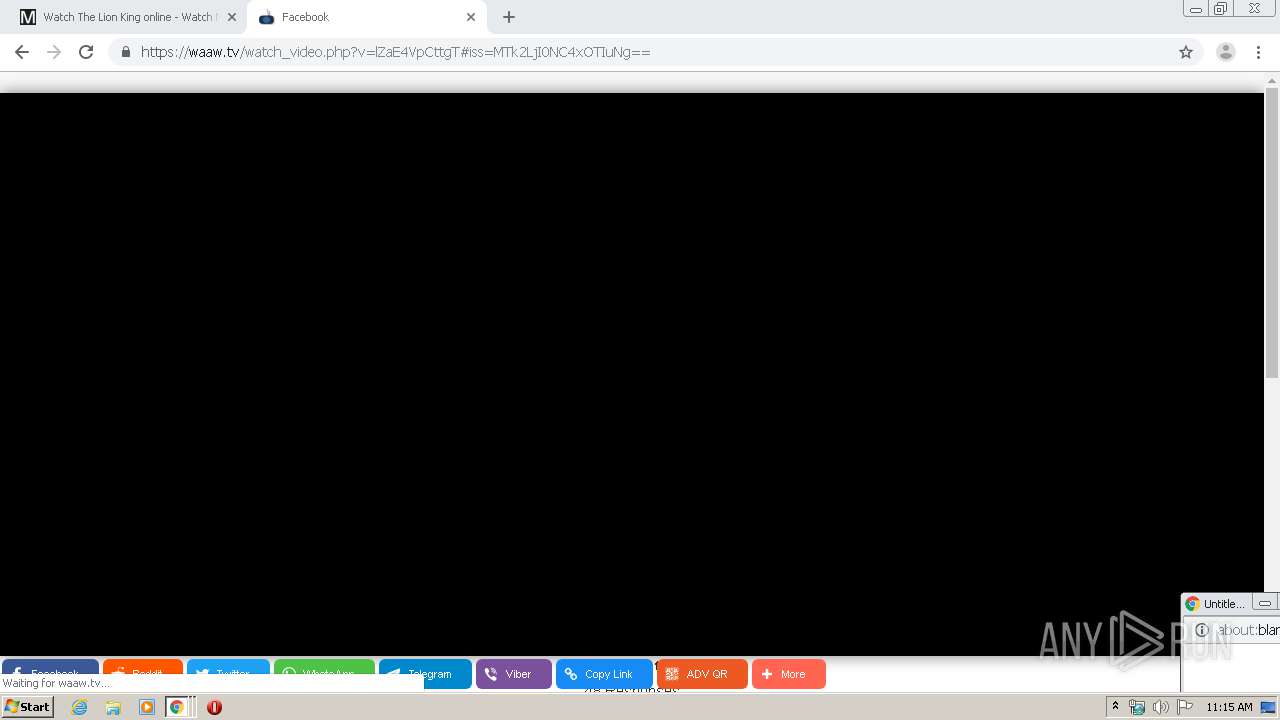The width and height of the screenshot is (1280, 720).
Task: Share via Reddit button
Action: [x=143, y=667]
